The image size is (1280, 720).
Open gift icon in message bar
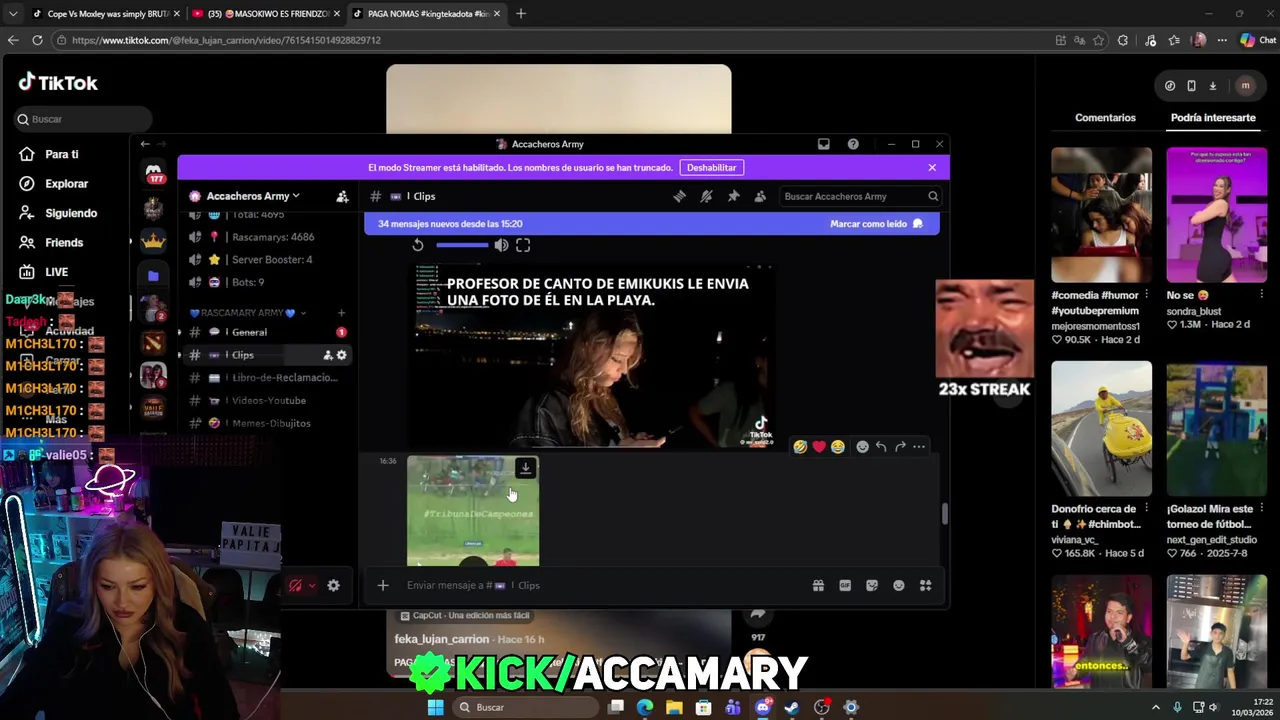[x=818, y=586]
